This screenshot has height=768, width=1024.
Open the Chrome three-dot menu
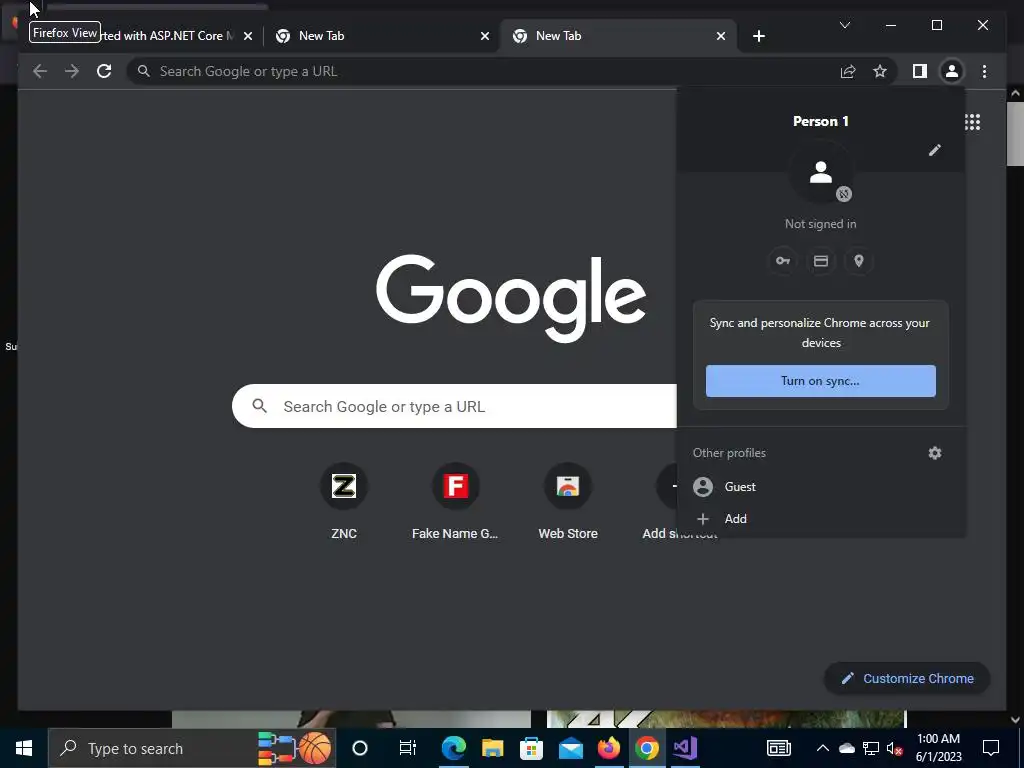[984, 71]
